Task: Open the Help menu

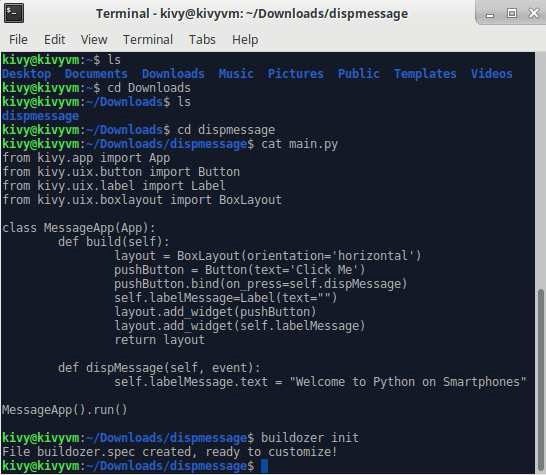Action: coord(245,40)
